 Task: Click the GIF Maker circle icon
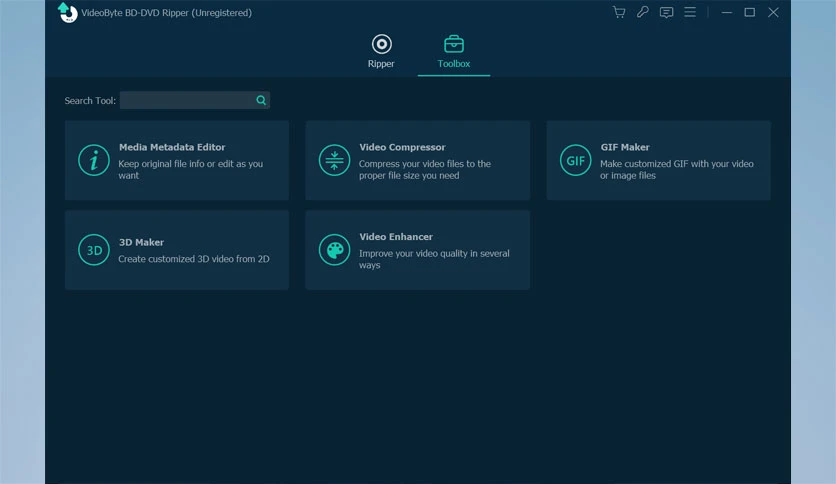575,160
